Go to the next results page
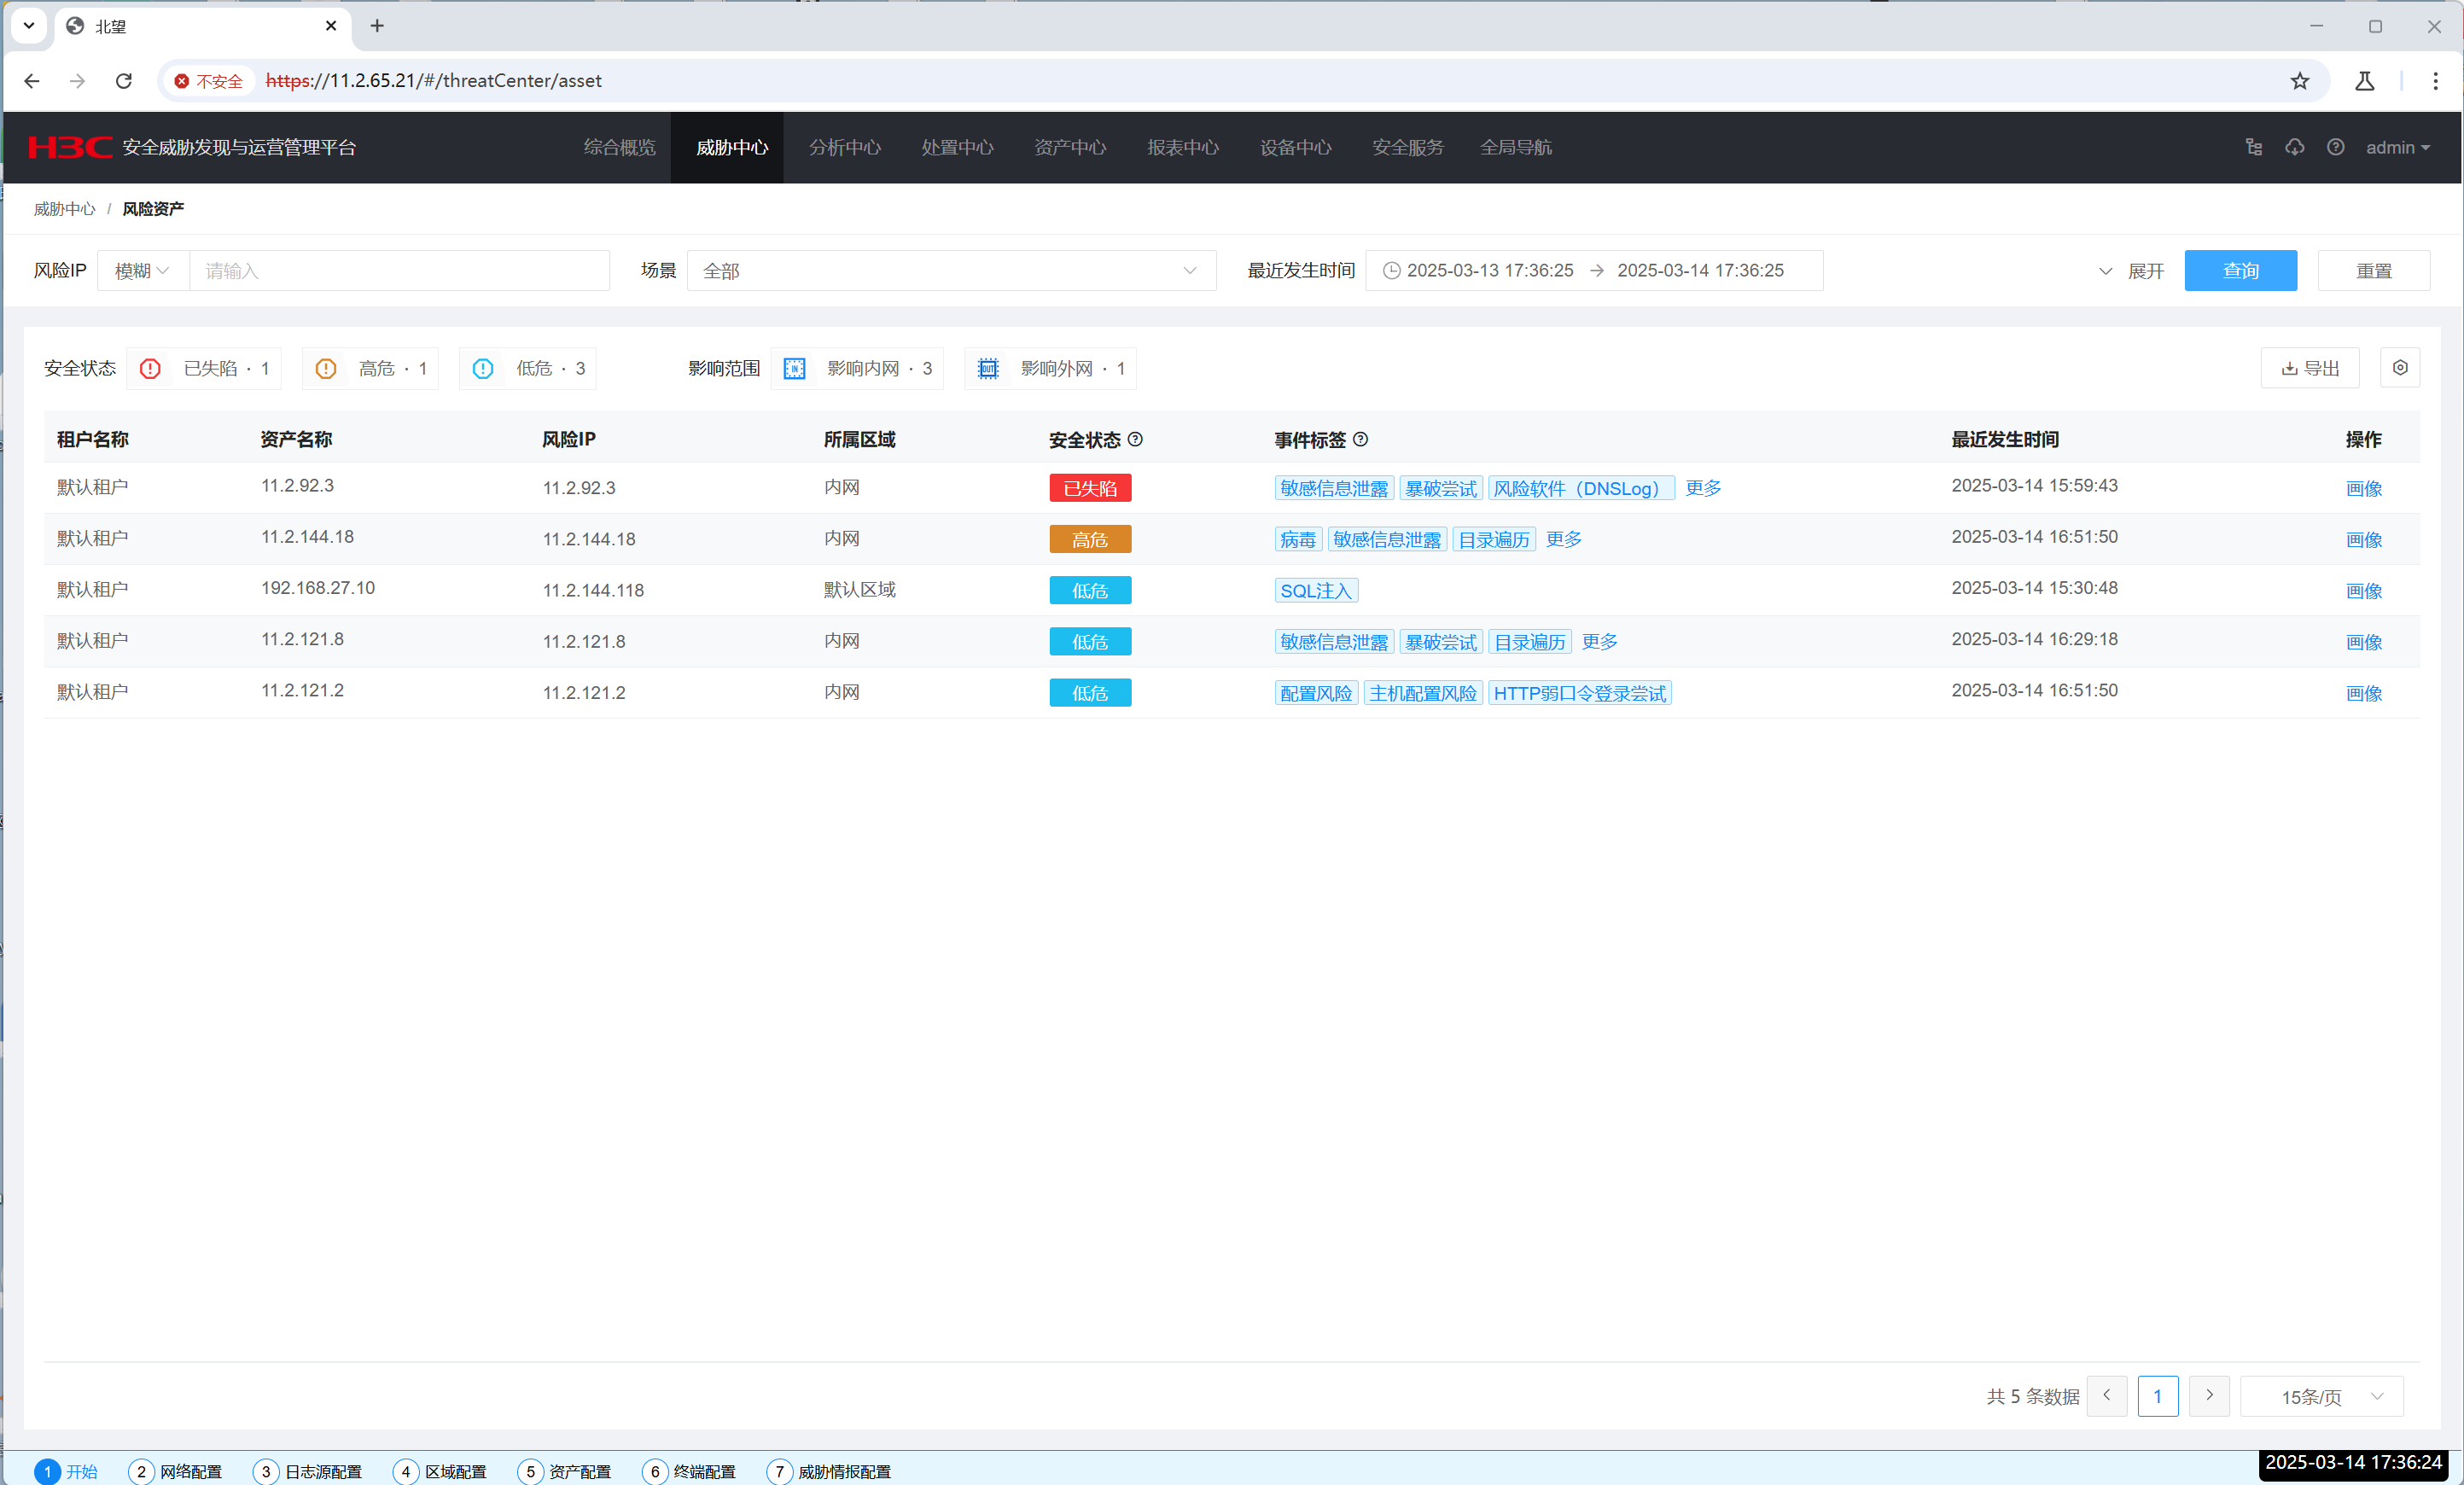Screen dimensions: 2464x1485 pos(2209,1396)
